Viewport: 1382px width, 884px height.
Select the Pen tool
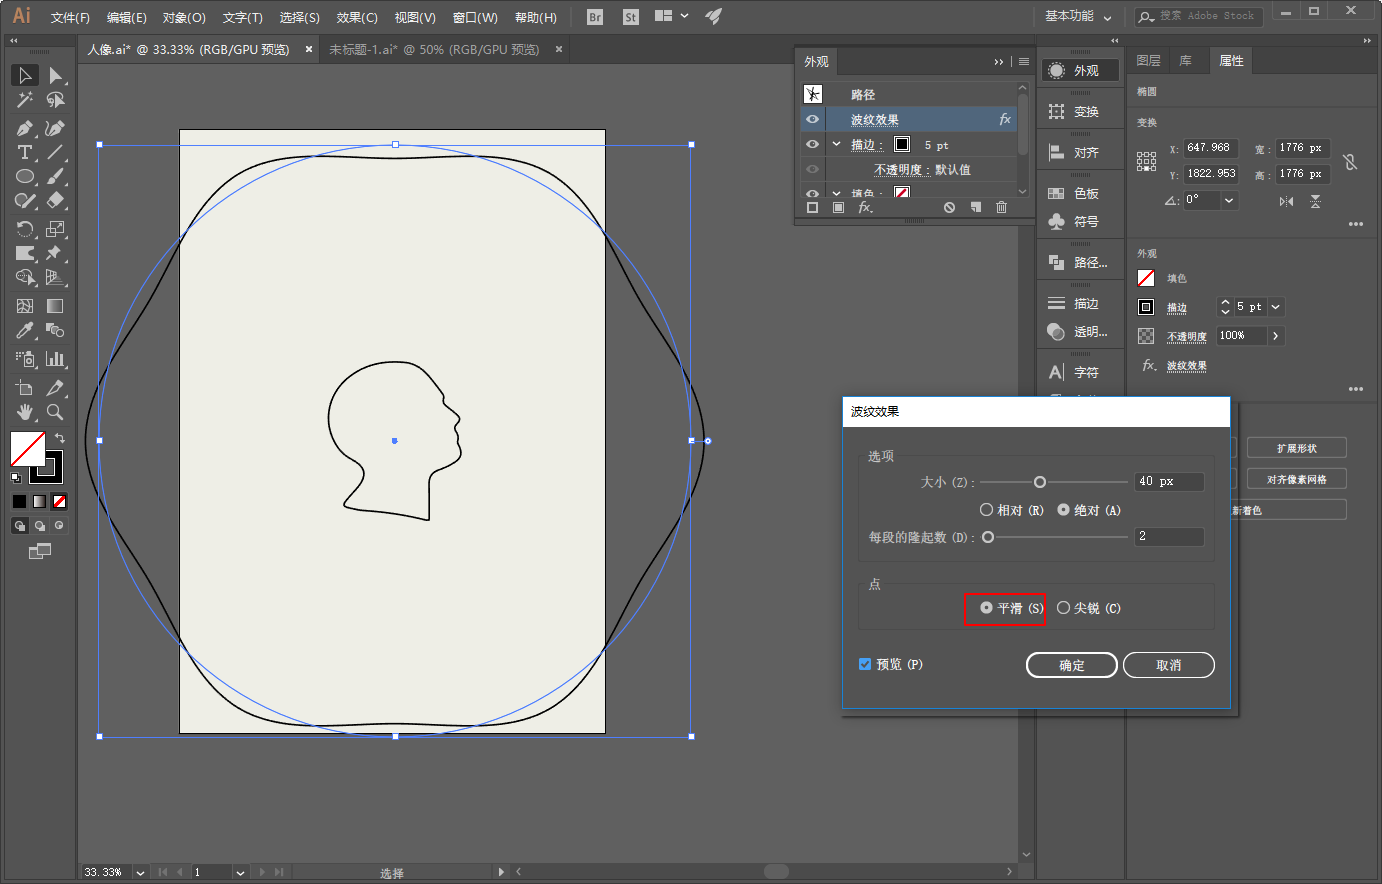25,128
